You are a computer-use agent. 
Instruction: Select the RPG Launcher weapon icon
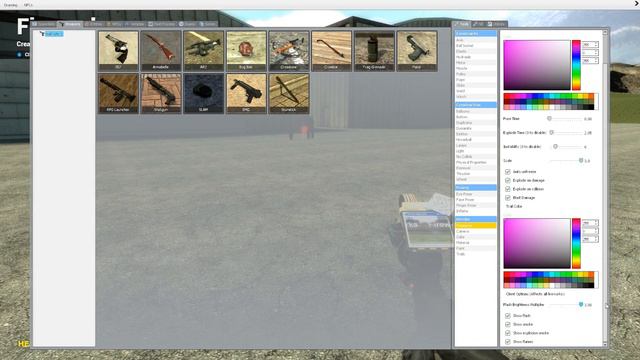click(118, 93)
